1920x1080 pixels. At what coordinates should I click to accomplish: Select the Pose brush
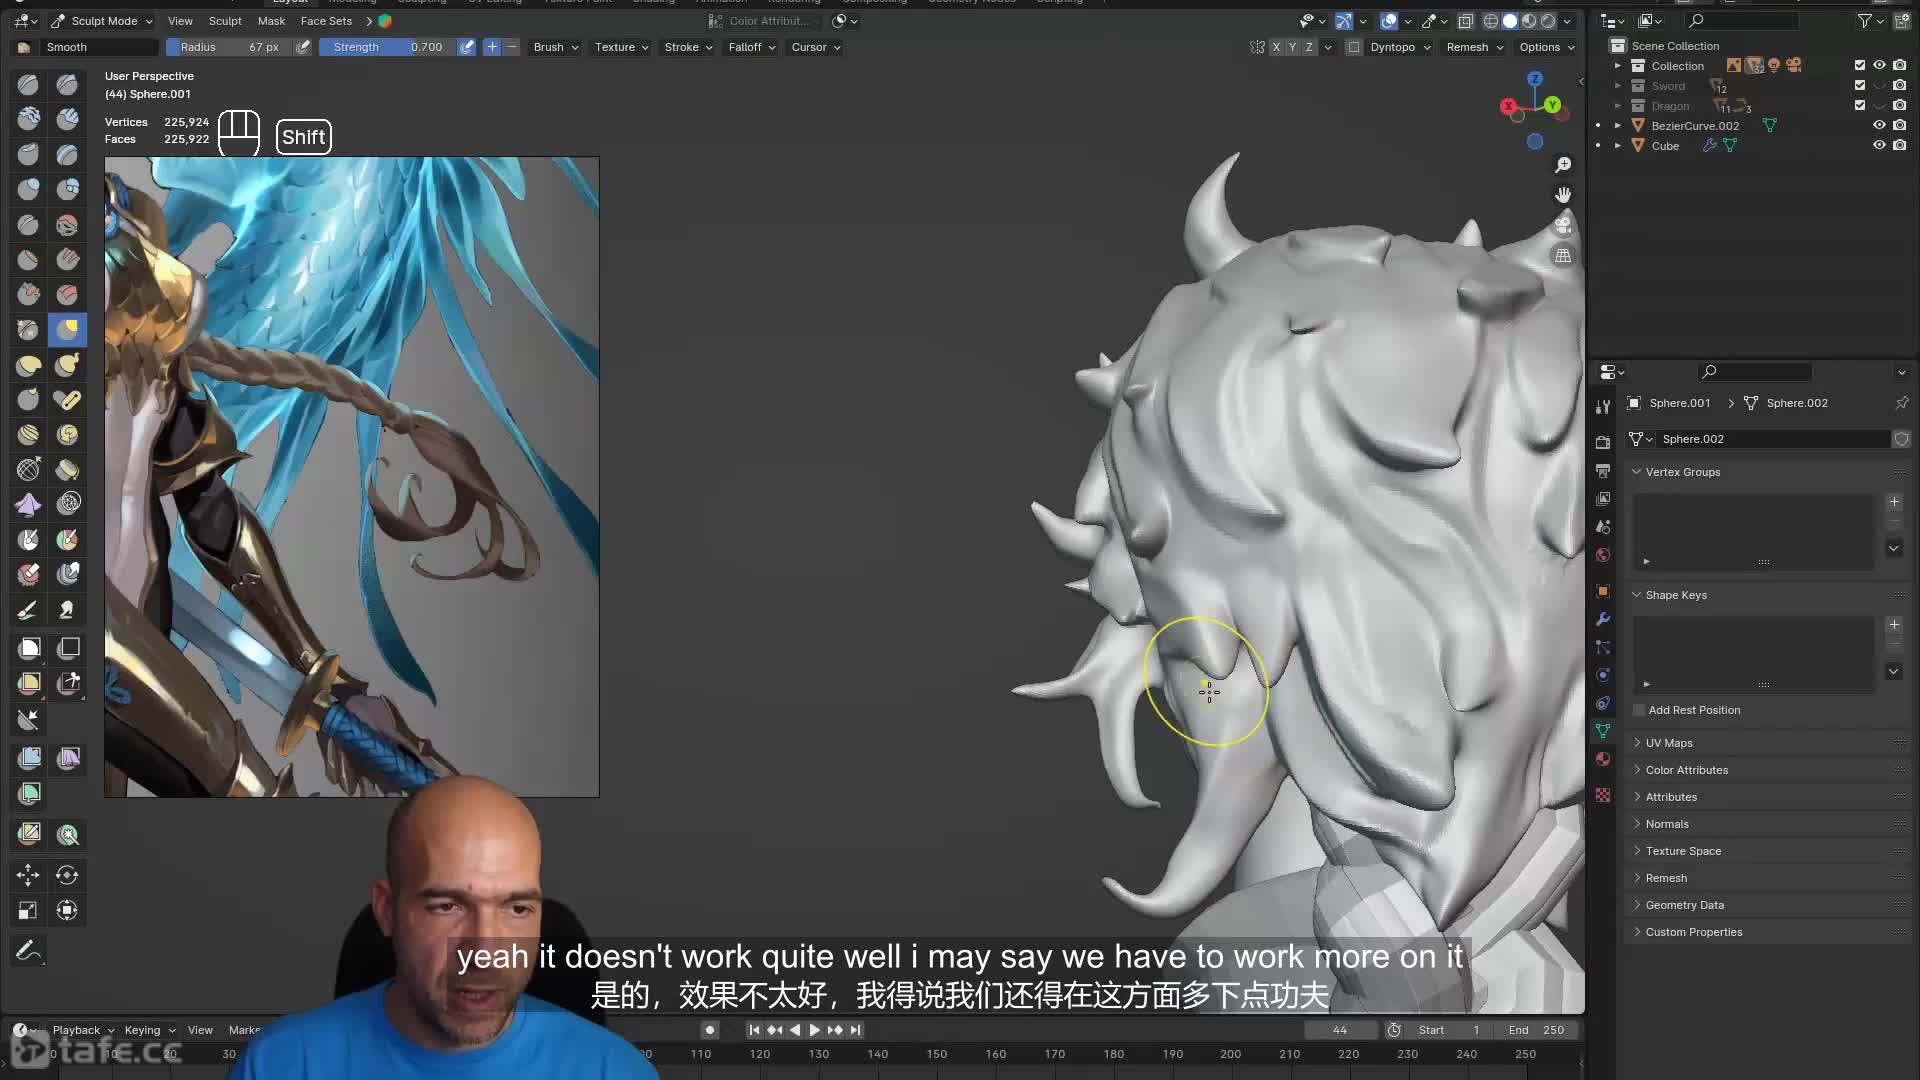pos(67,400)
